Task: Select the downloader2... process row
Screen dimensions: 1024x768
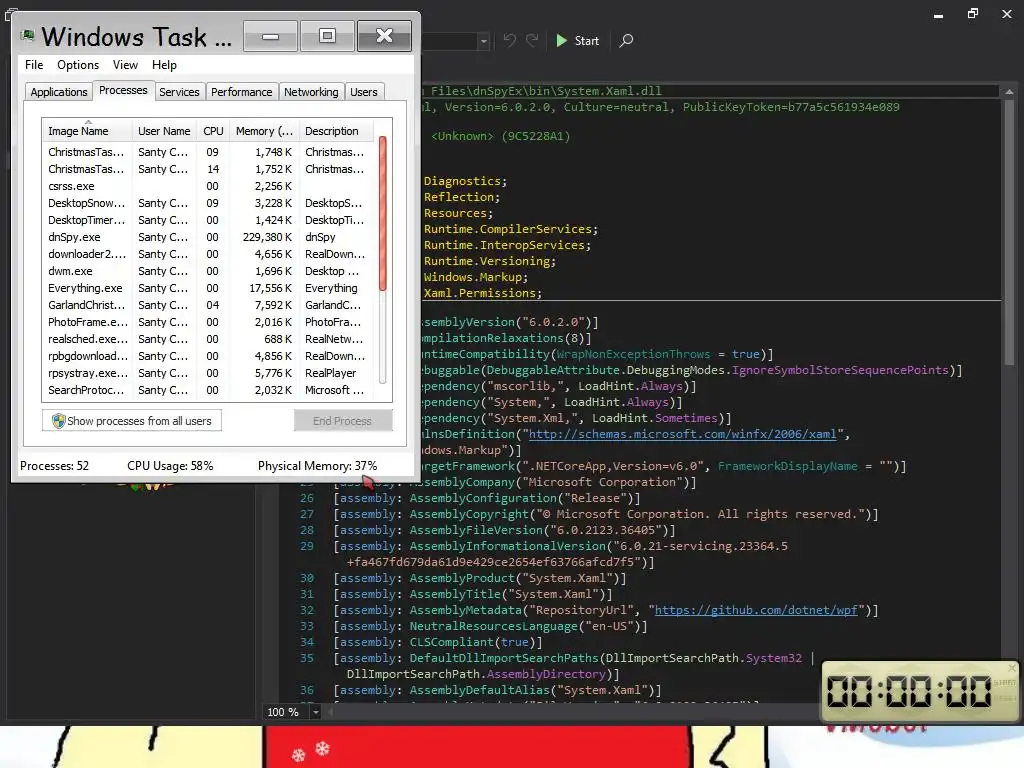Action: tap(209, 254)
